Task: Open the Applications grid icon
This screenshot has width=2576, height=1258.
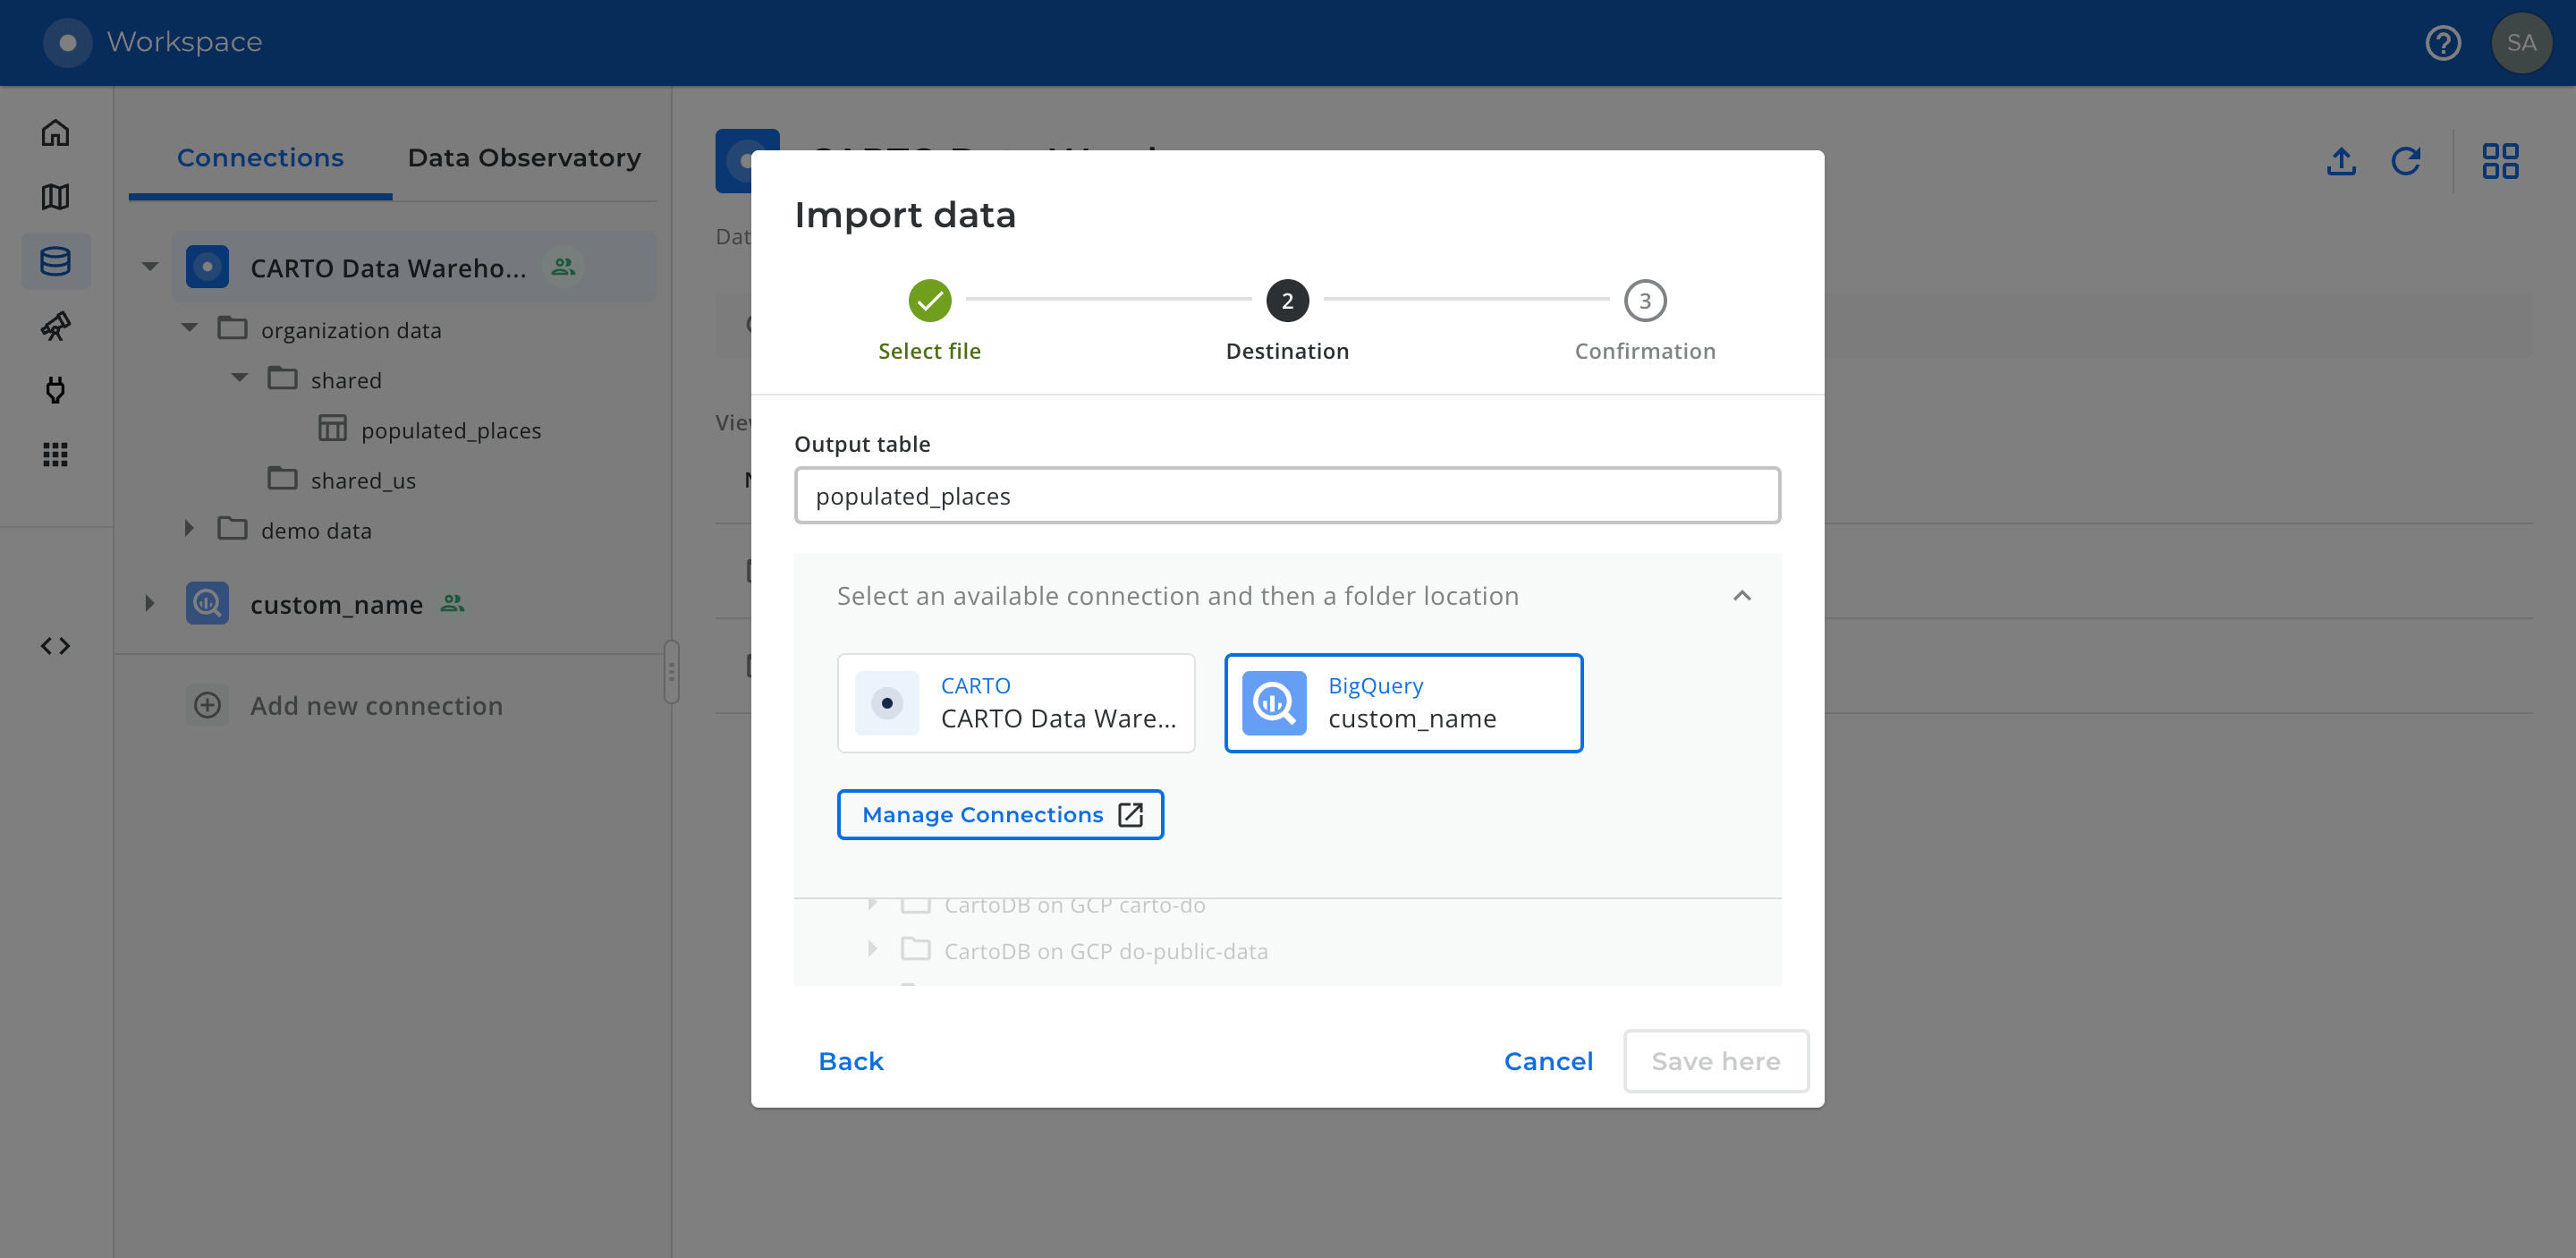Action: pyautogui.click(x=55, y=455)
